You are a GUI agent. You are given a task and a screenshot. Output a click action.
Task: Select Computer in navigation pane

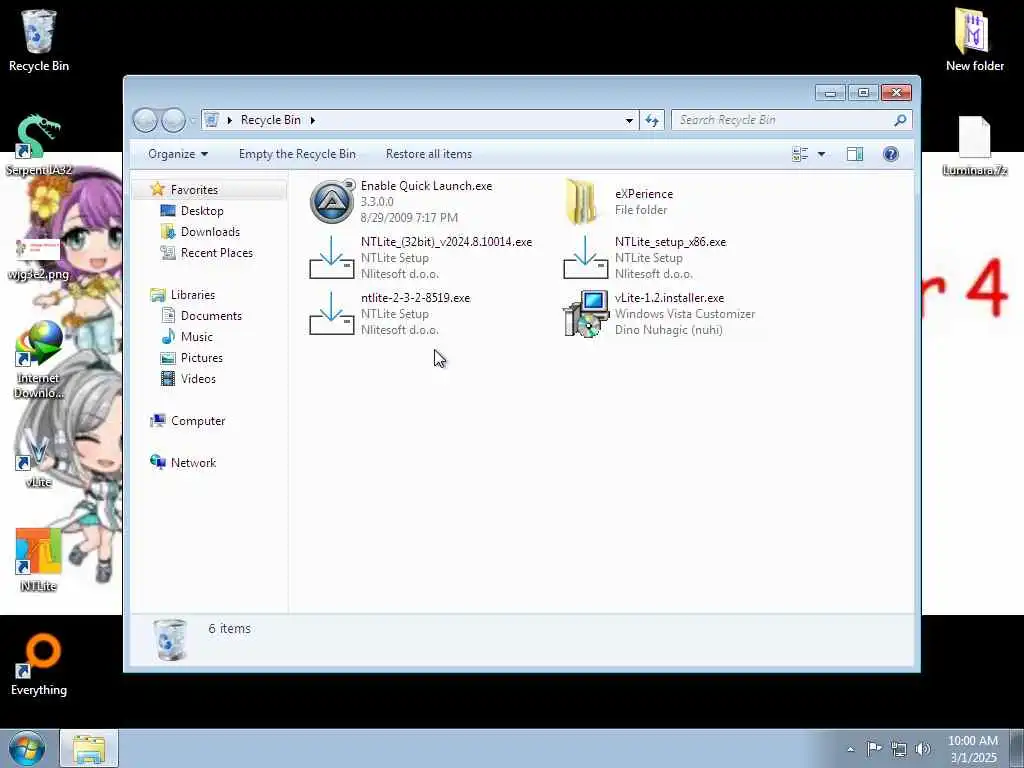[x=198, y=421]
